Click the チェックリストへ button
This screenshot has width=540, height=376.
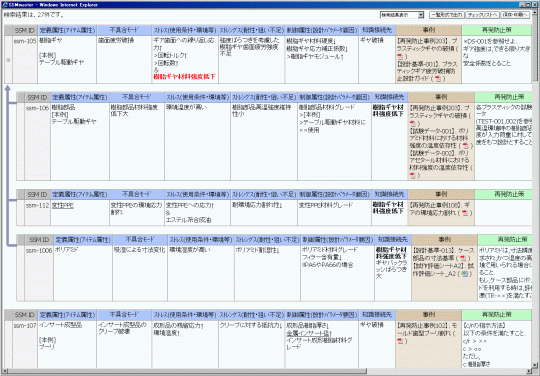click(482, 15)
